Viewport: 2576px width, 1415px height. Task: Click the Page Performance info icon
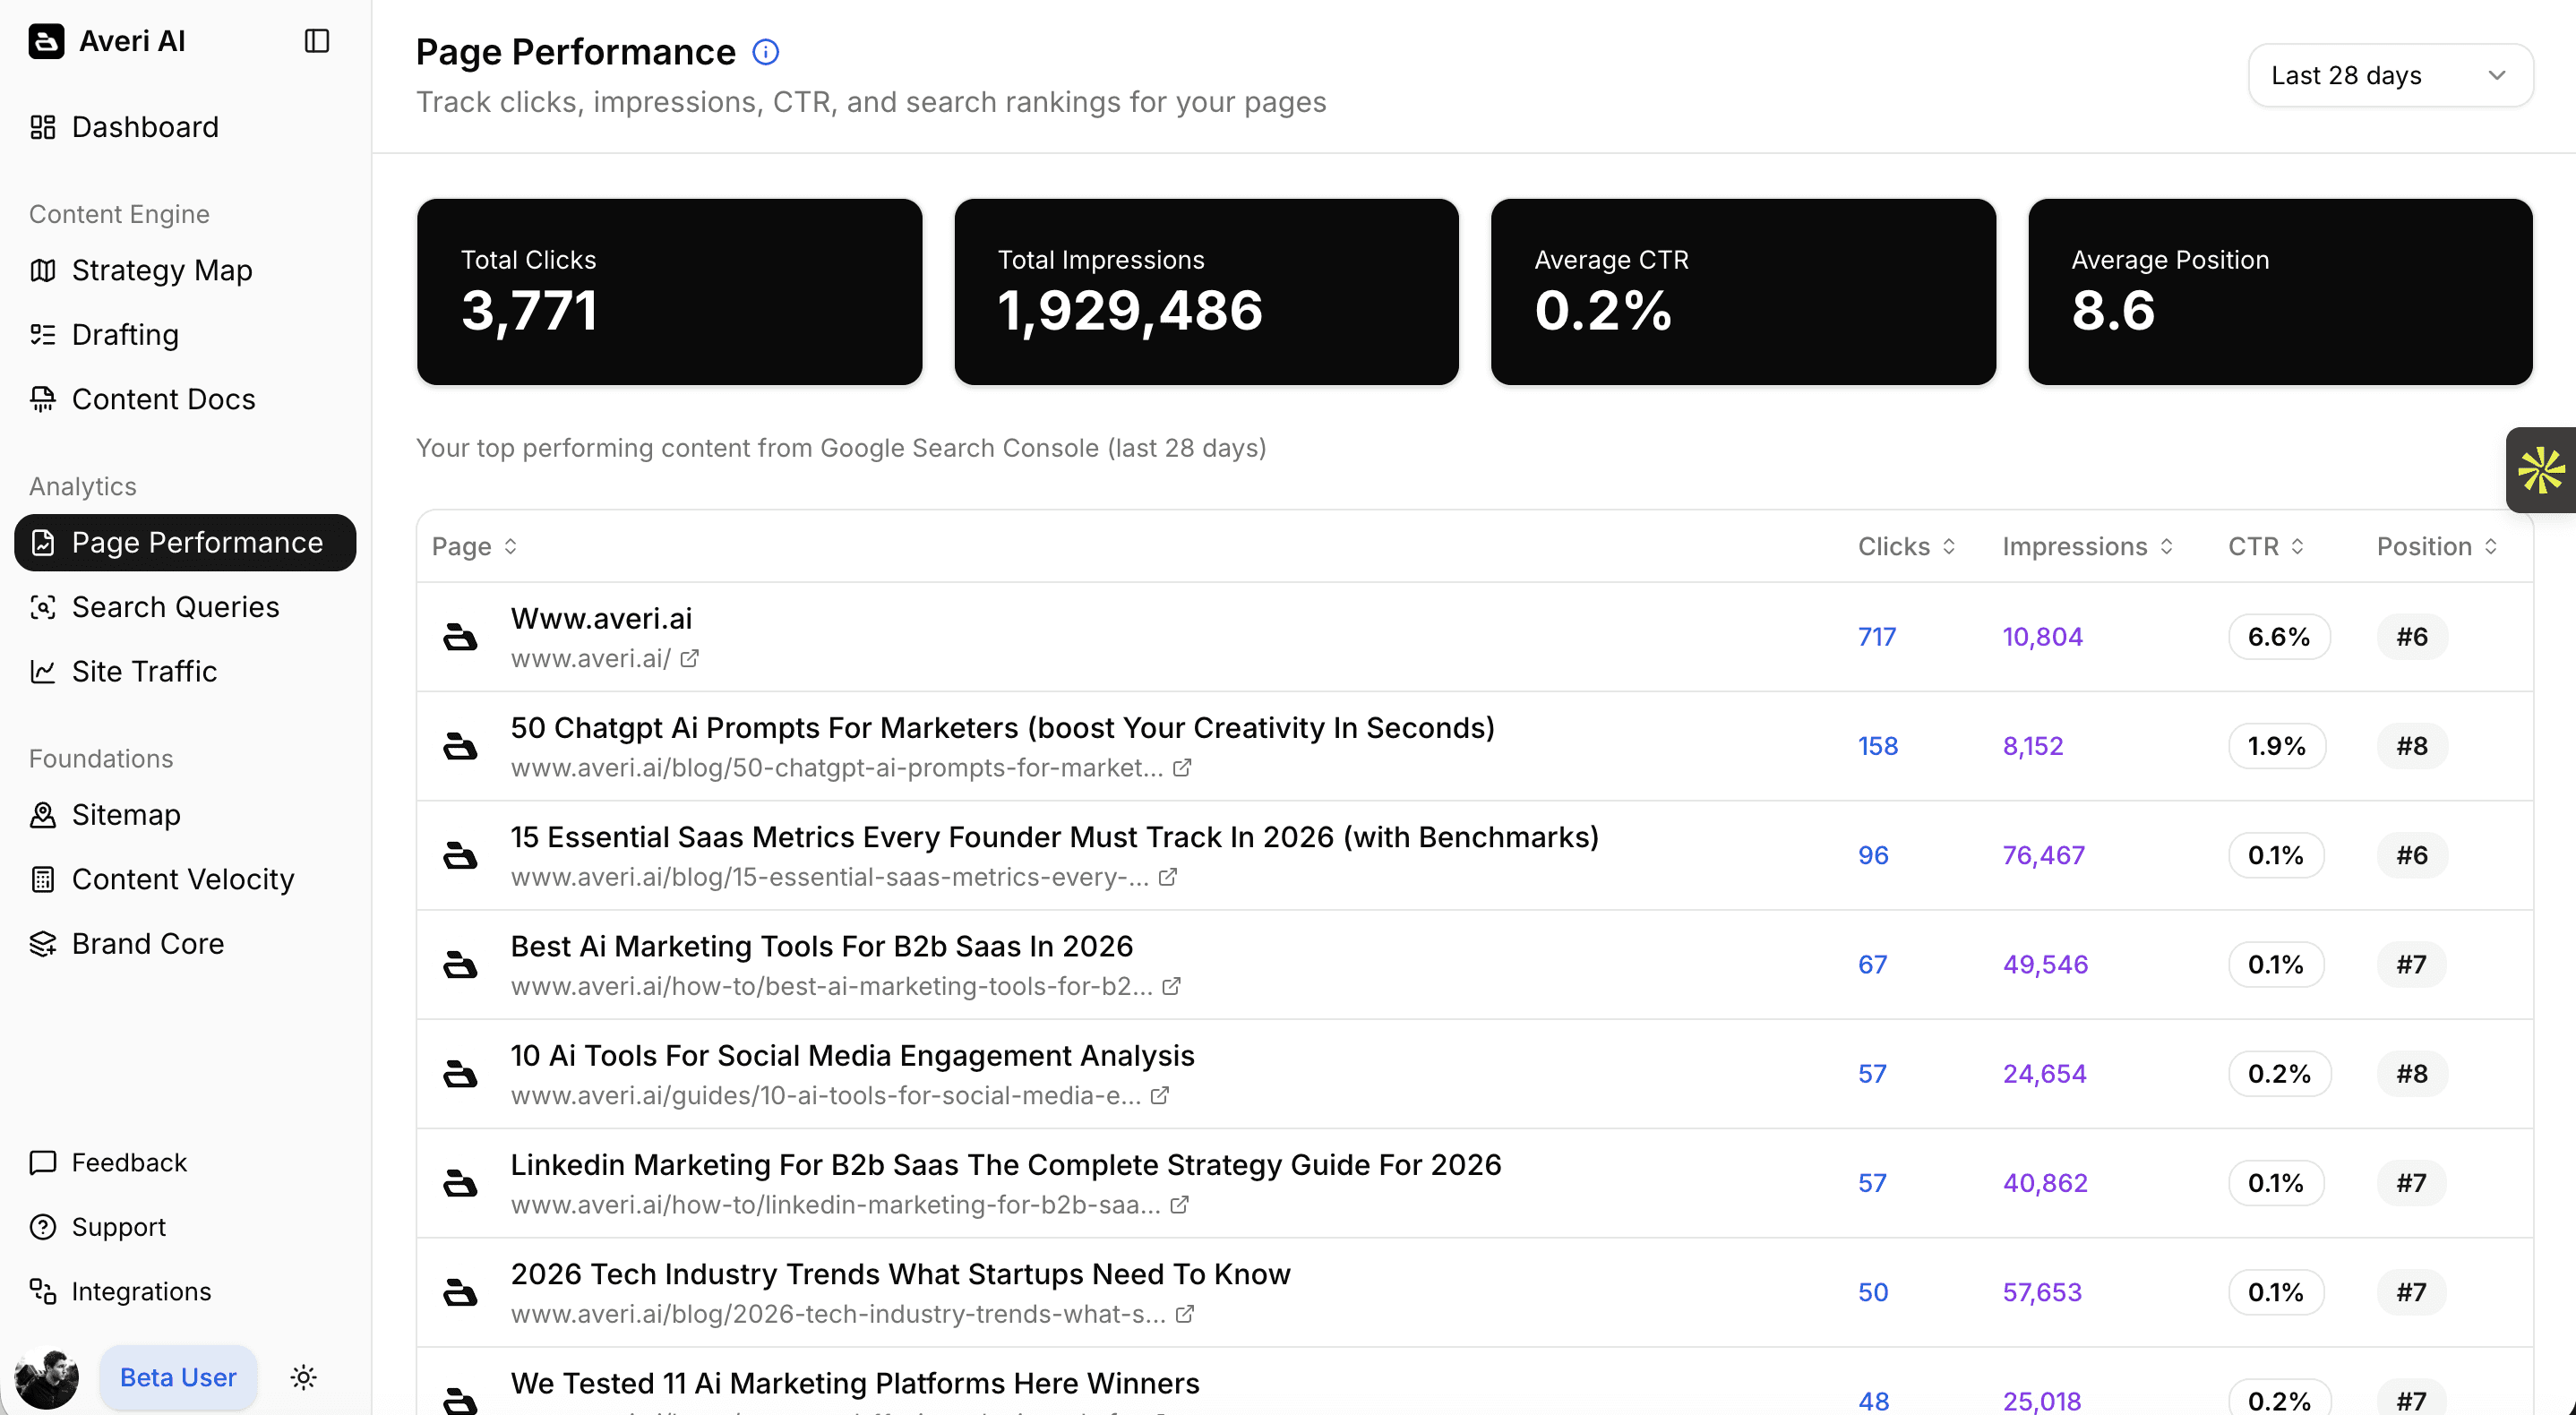pyautogui.click(x=765, y=52)
